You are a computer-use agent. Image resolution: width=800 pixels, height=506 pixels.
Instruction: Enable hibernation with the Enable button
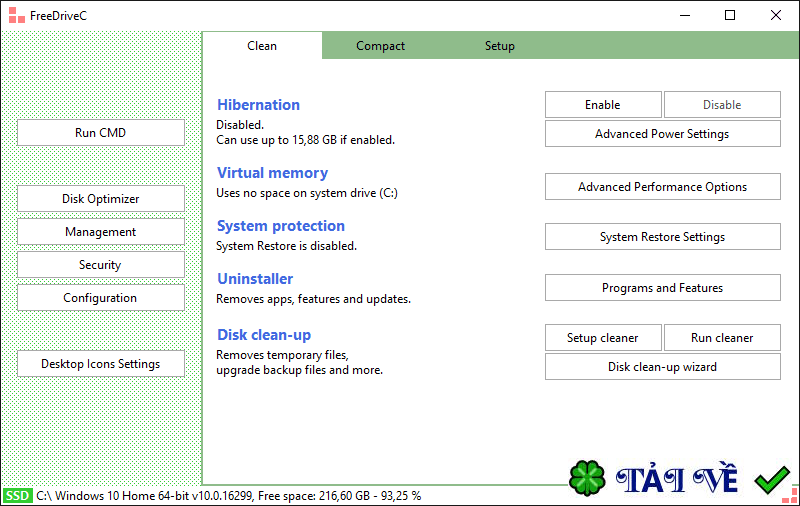click(603, 105)
